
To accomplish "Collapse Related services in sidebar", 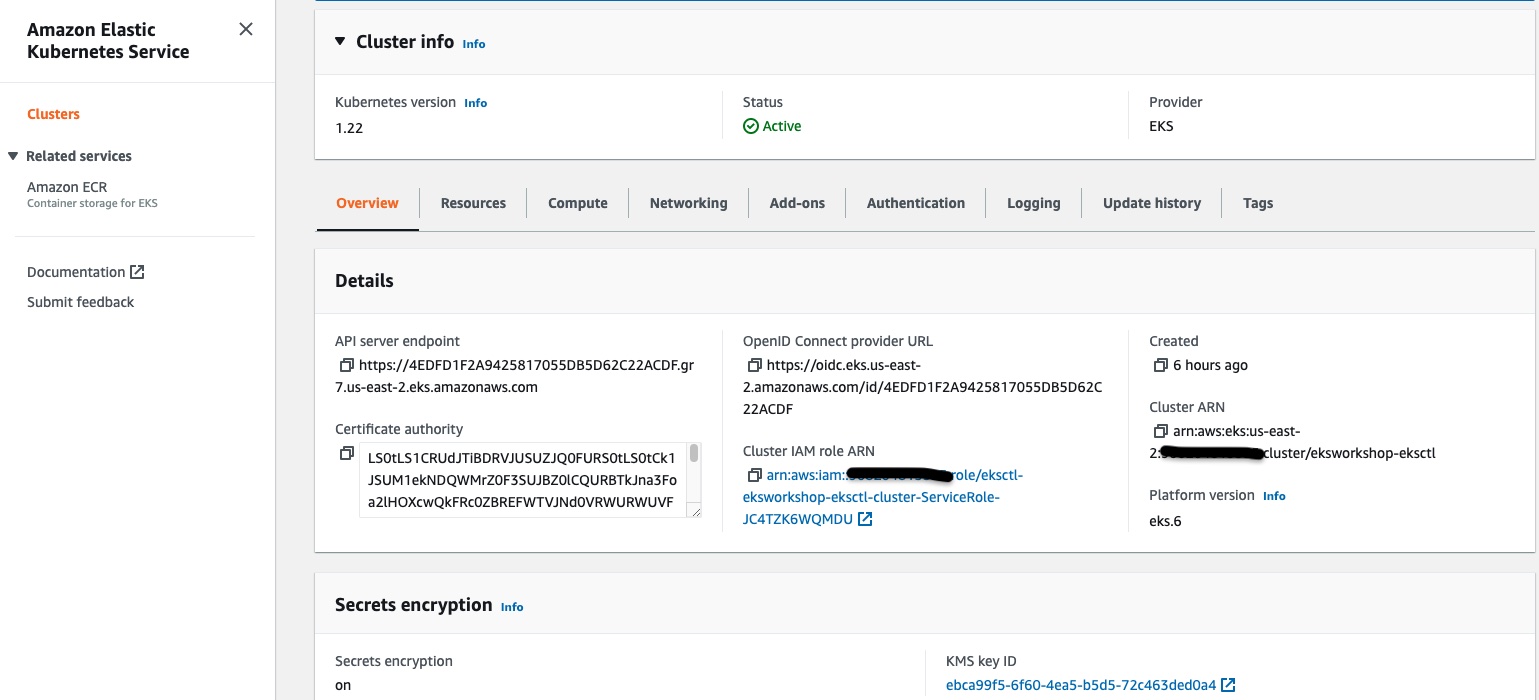I will 13,156.
